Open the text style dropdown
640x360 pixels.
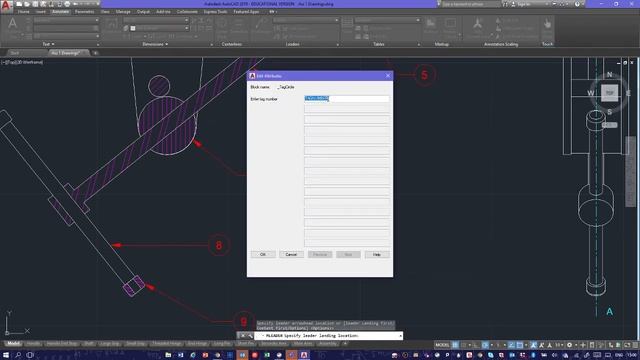point(66,20)
